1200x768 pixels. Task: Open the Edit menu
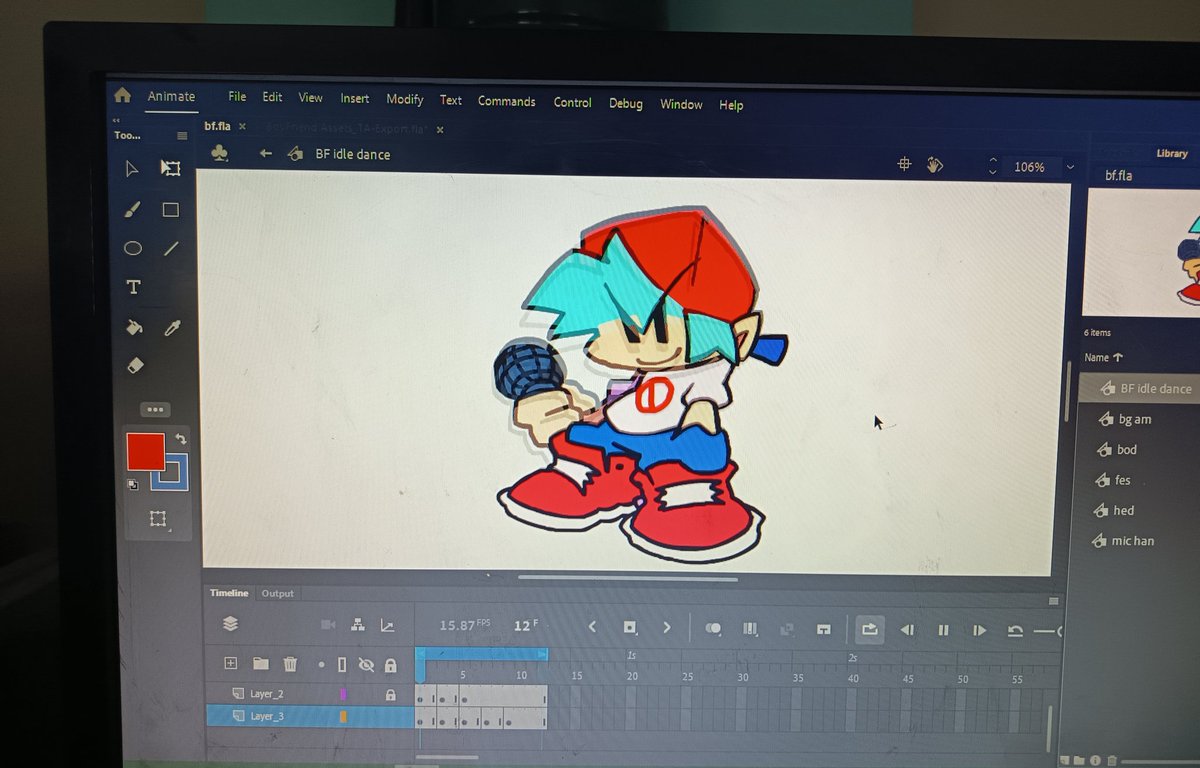pos(272,97)
